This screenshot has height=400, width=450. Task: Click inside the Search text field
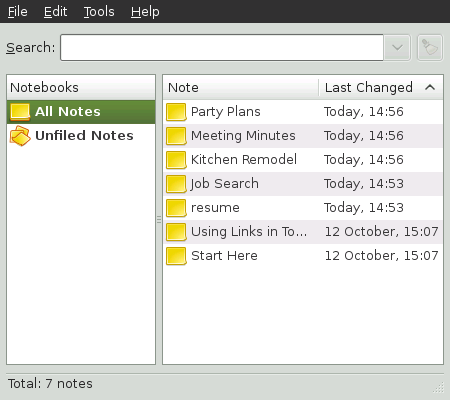point(222,47)
